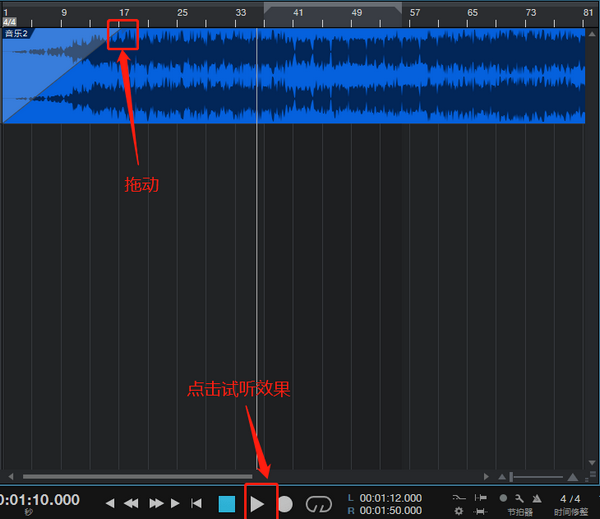The image size is (600, 519).
Task: Open the transport gear settings icon
Action: point(459,511)
